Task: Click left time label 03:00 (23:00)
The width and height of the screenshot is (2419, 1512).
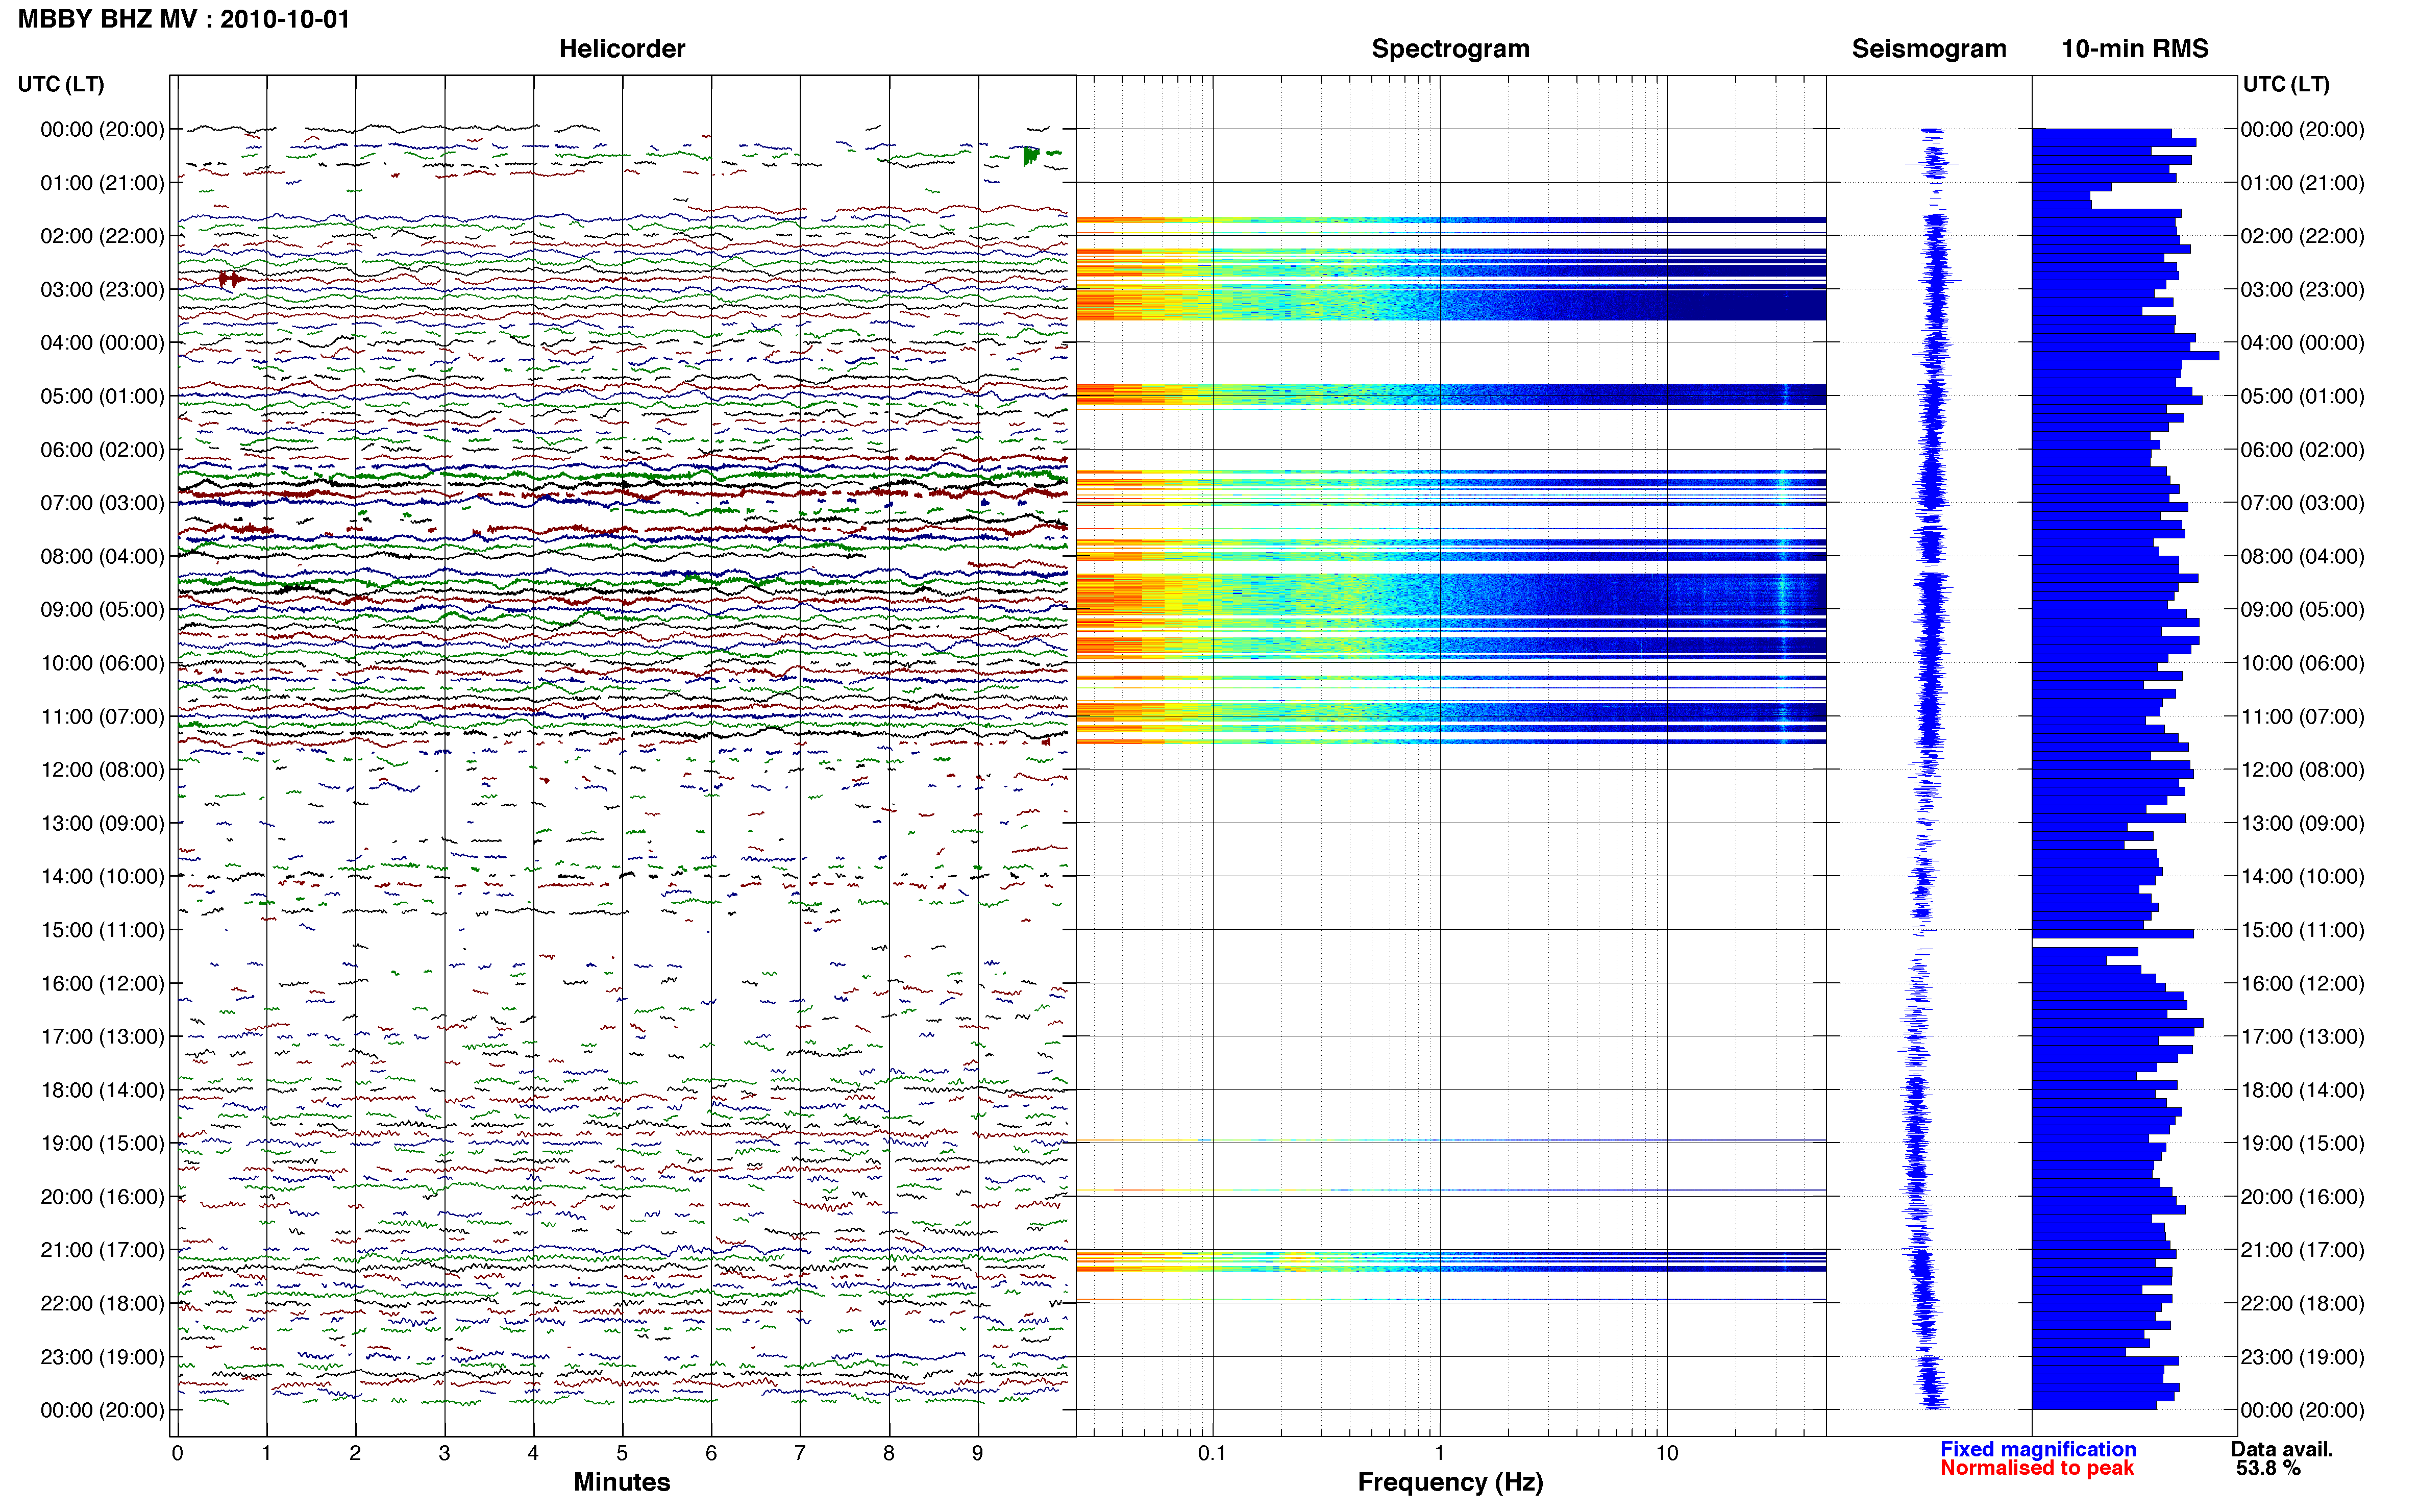Action: click(x=102, y=290)
